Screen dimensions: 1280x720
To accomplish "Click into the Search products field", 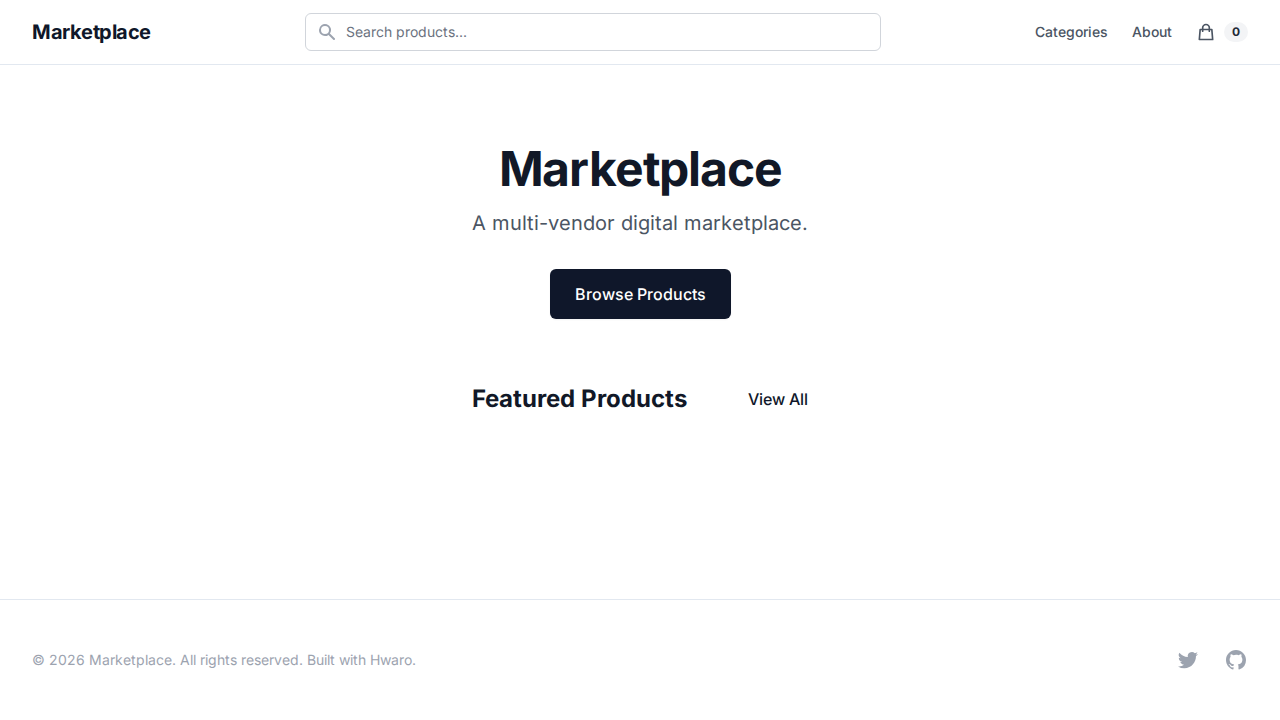I will [592, 32].
